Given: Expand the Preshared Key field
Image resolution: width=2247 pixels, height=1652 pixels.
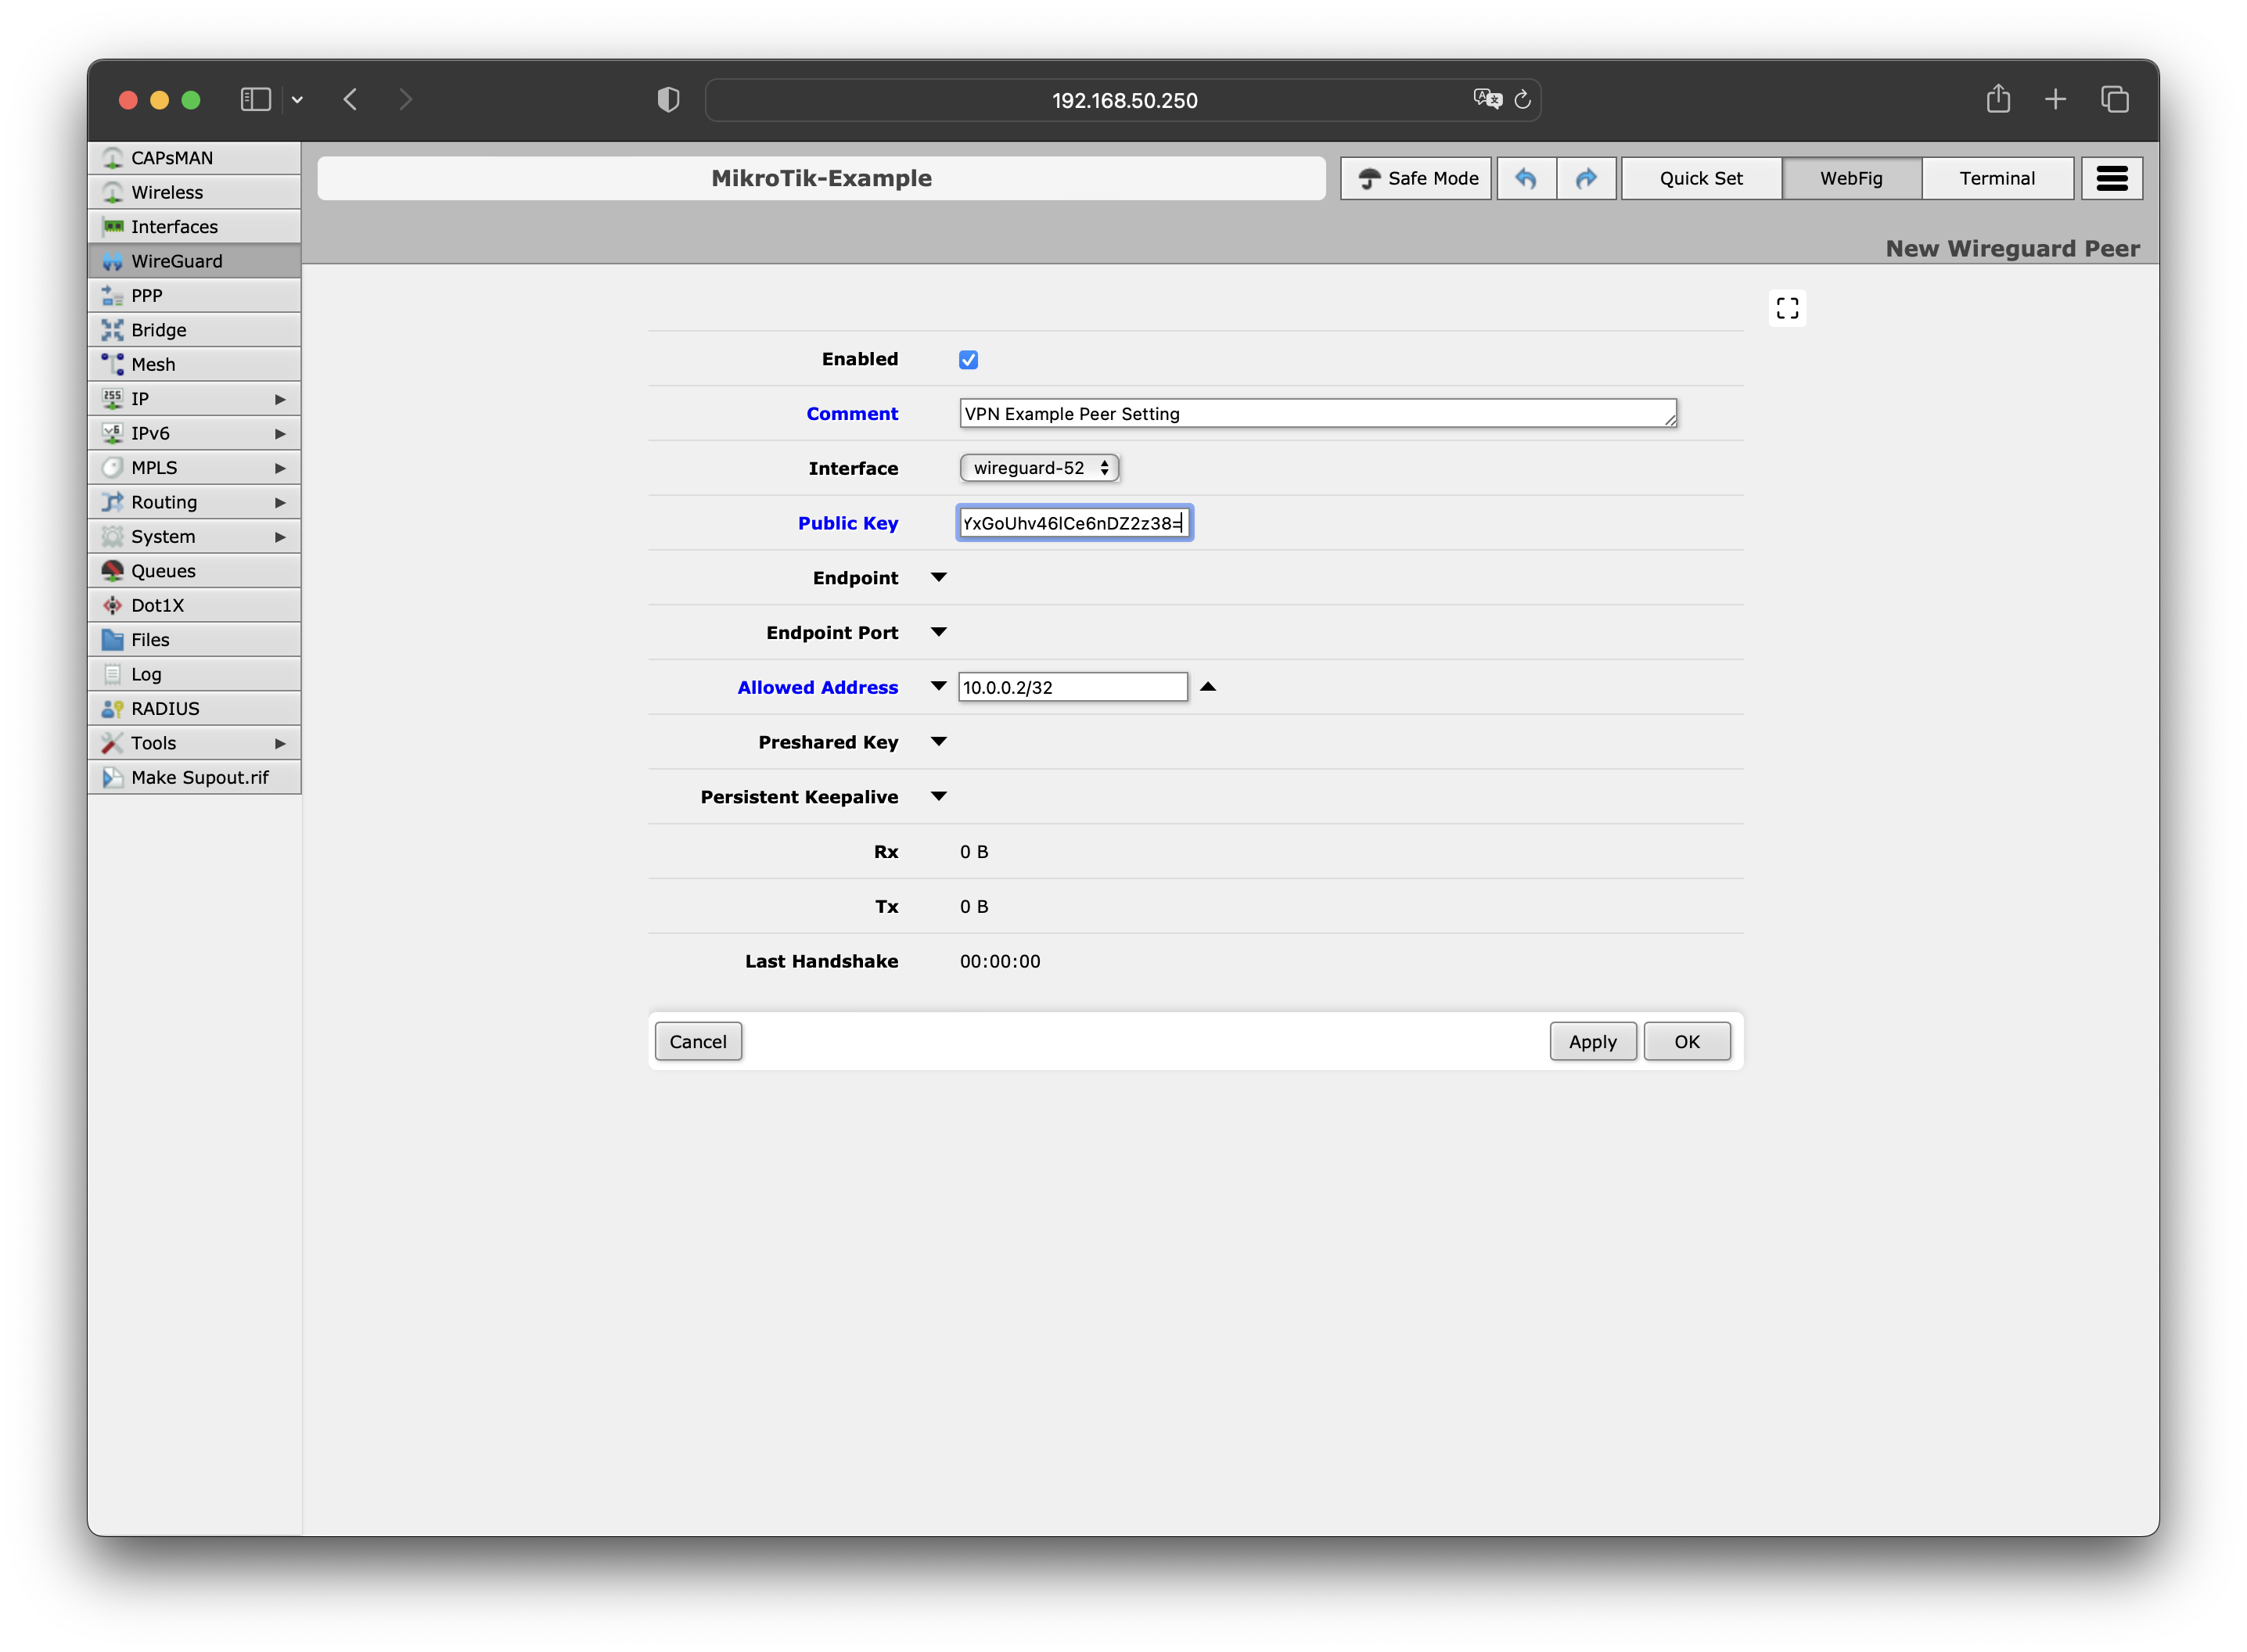Looking at the screenshot, I should point(938,742).
